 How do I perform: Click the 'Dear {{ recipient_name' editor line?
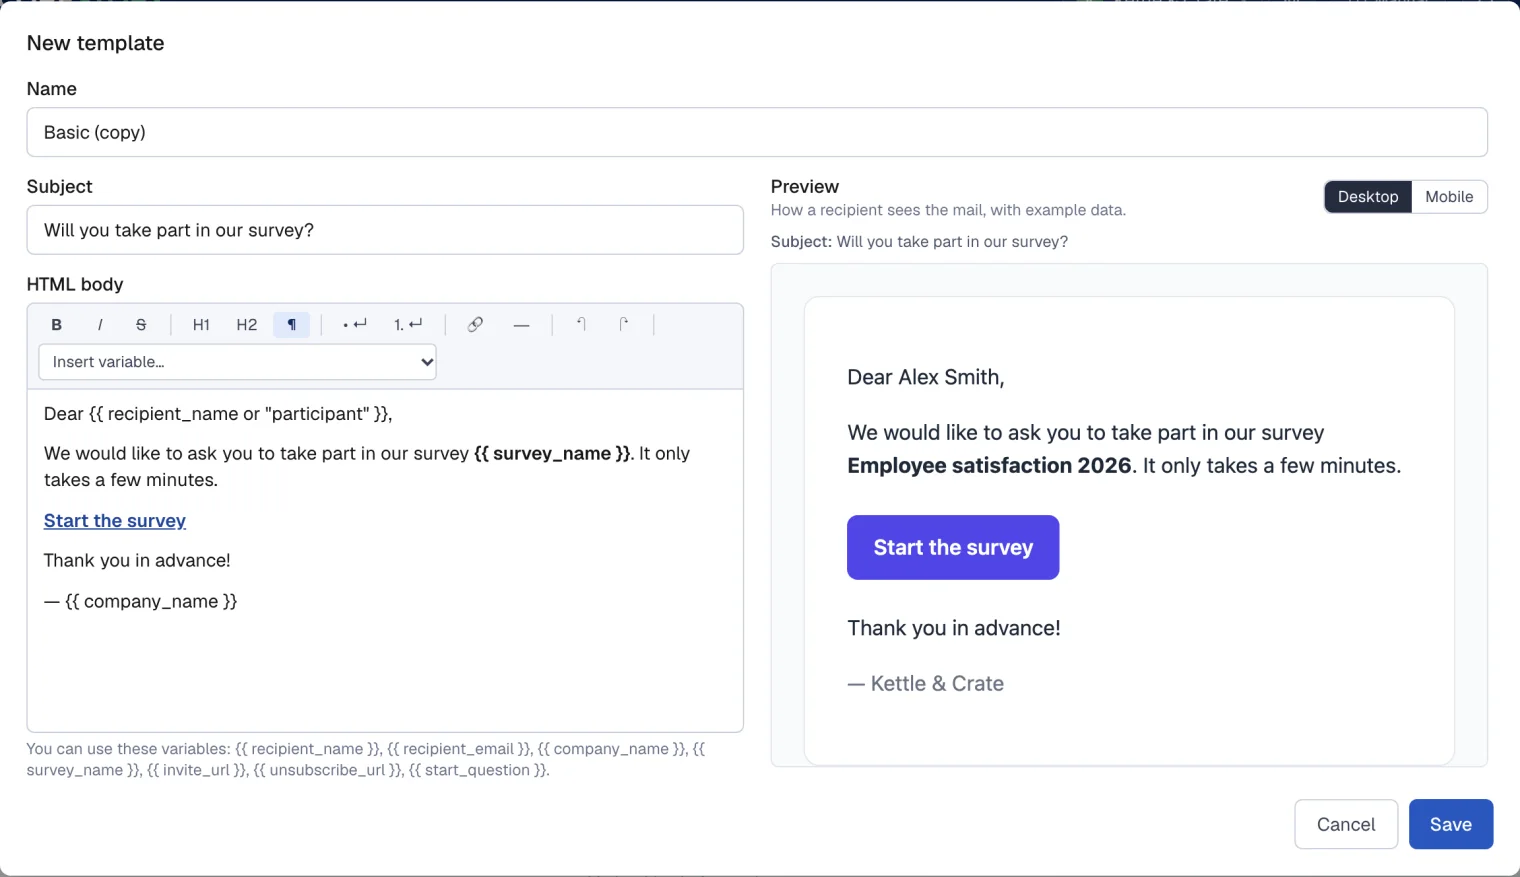[218, 414]
